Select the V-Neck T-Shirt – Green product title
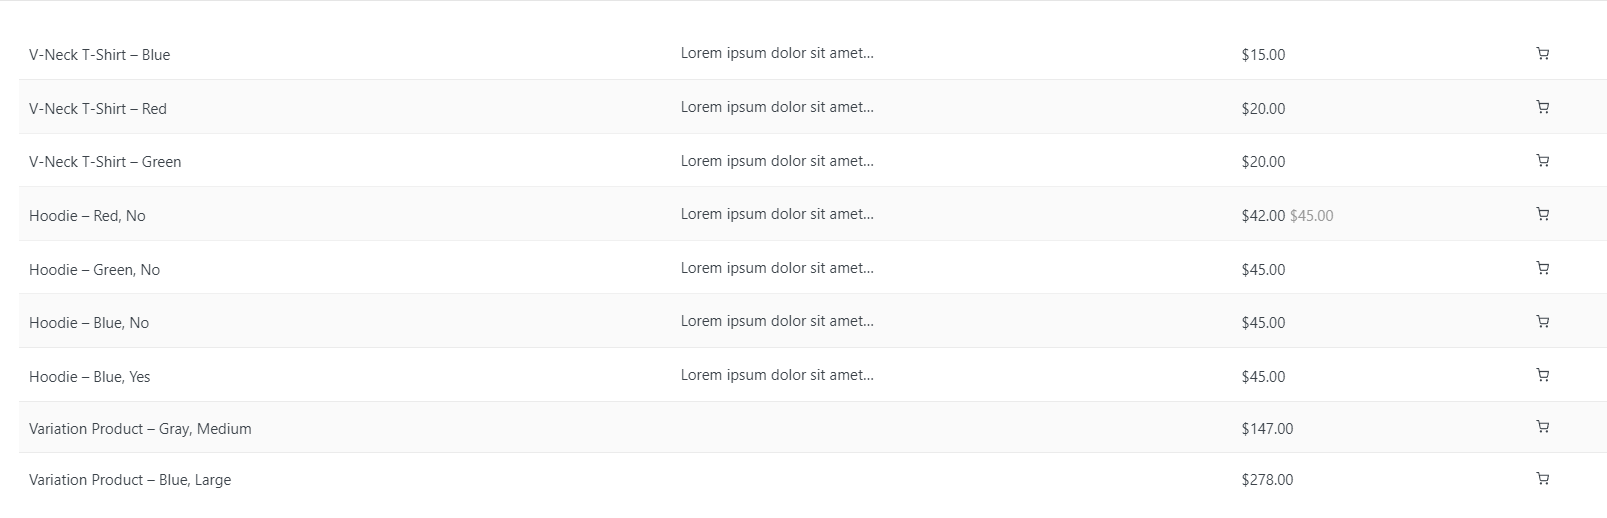The image size is (1607, 518). click(x=105, y=162)
